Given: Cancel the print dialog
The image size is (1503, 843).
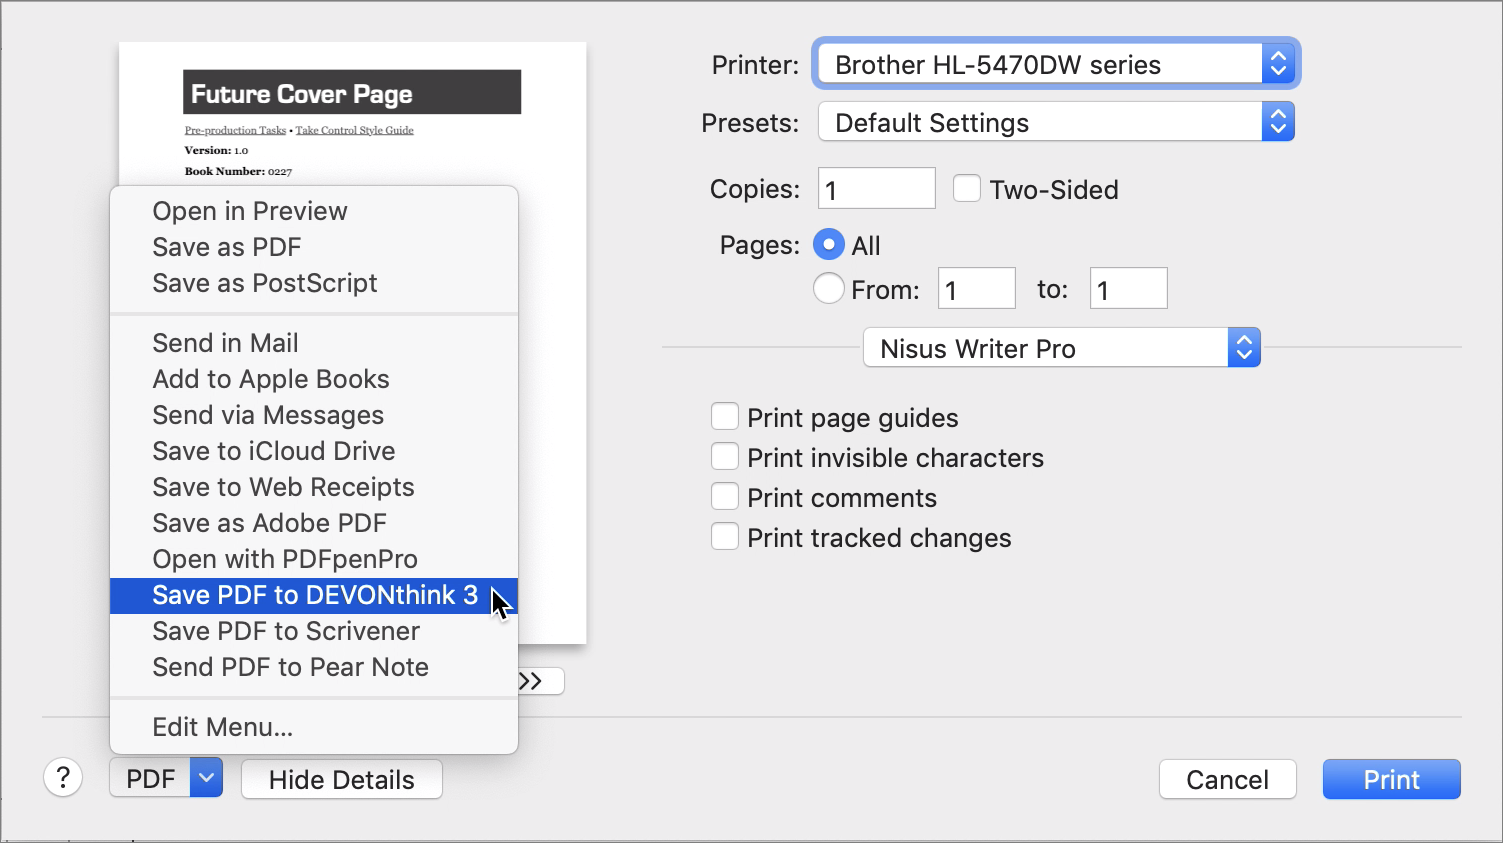Looking at the screenshot, I should pyautogui.click(x=1228, y=779).
